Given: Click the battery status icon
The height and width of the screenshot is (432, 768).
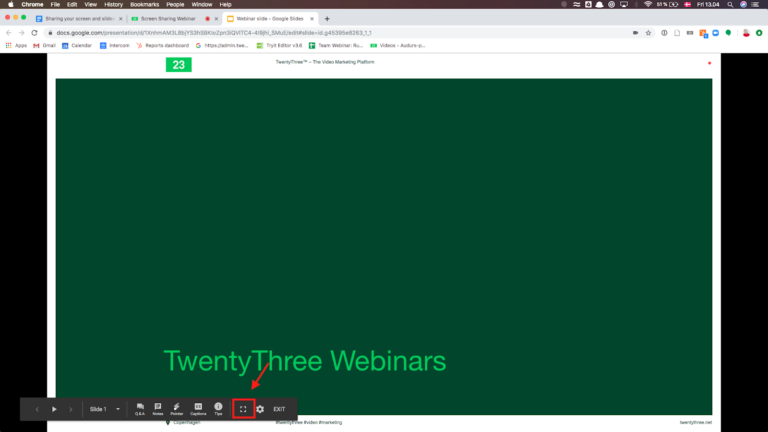Looking at the screenshot, I should tap(674, 4).
